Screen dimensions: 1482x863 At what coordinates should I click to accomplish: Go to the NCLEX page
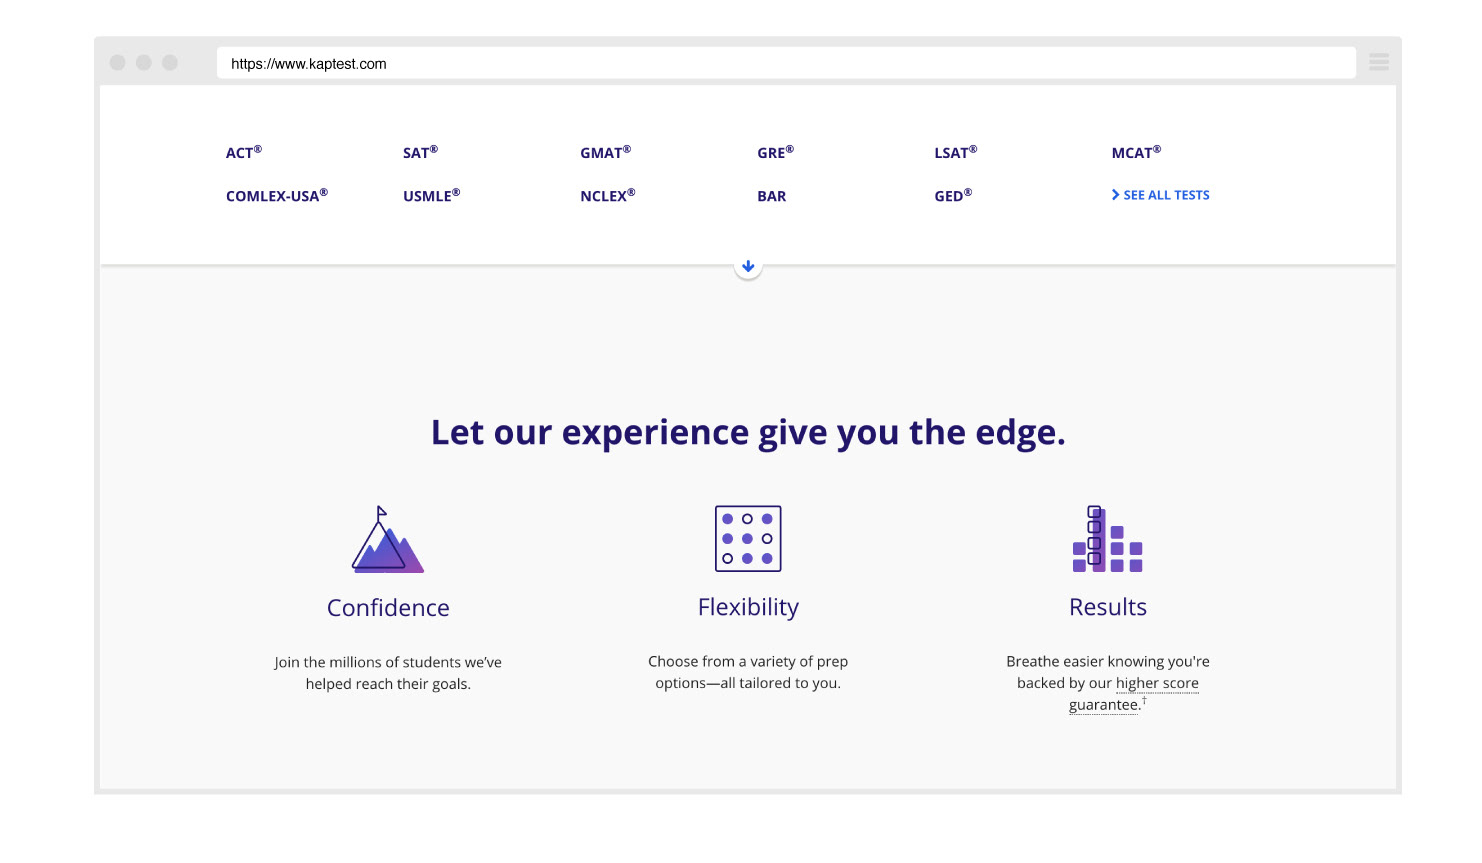pos(608,195)
